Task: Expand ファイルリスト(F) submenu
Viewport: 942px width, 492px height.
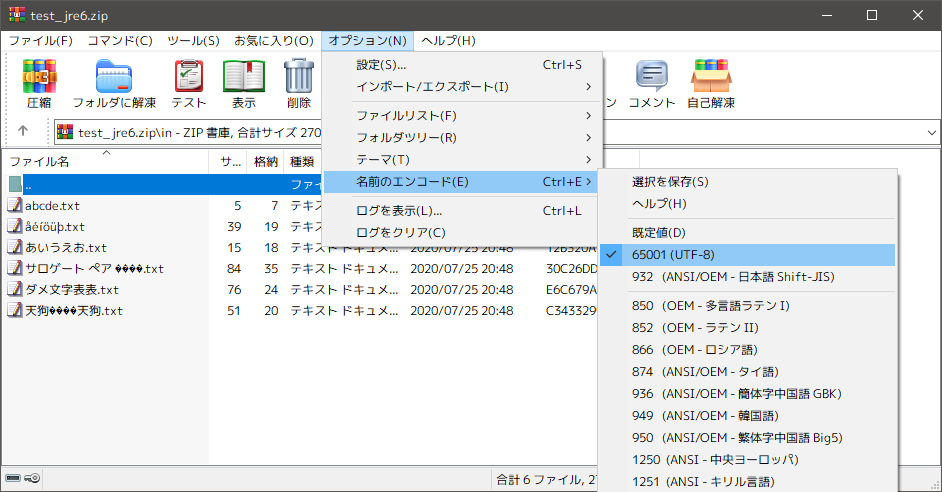Action: tap(461, 115)
